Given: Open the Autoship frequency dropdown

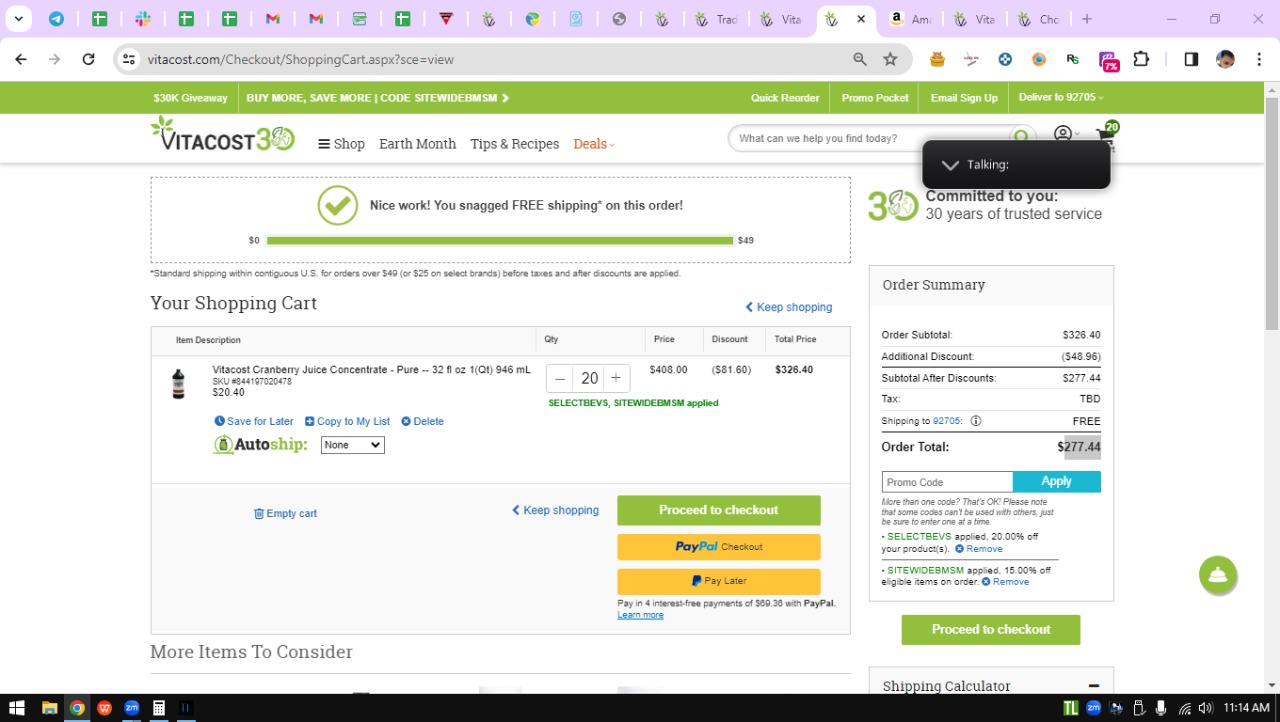Looking at the screenshot, I should pyautogui.click(x=352, y=445).
